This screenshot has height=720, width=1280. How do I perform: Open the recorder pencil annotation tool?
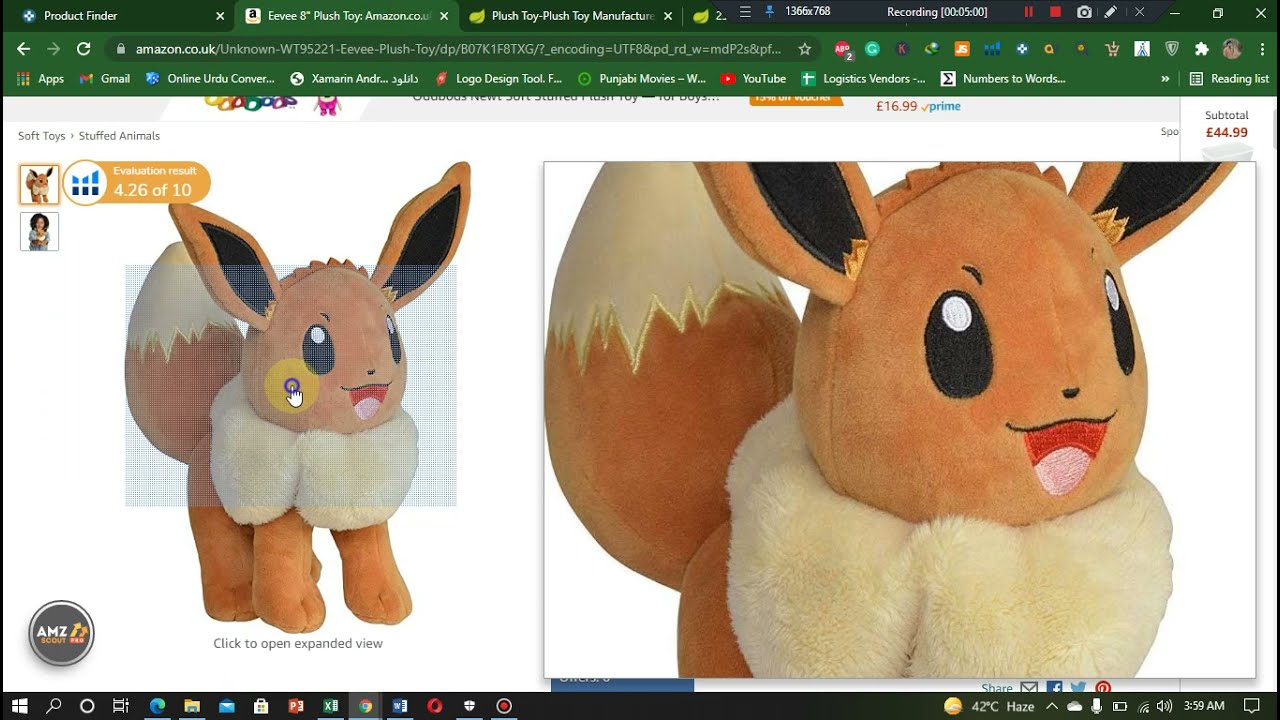click(x=1111, y=13)
